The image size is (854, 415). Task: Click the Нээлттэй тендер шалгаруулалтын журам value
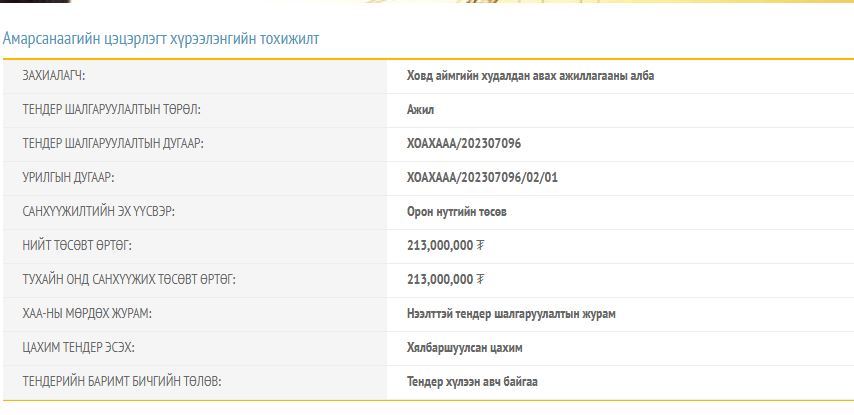(x=511, y=313)
